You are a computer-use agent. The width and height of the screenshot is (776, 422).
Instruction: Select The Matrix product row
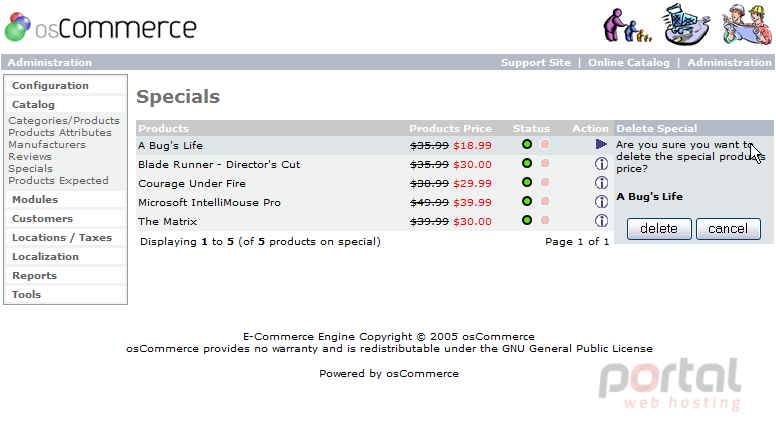[375, 221]
